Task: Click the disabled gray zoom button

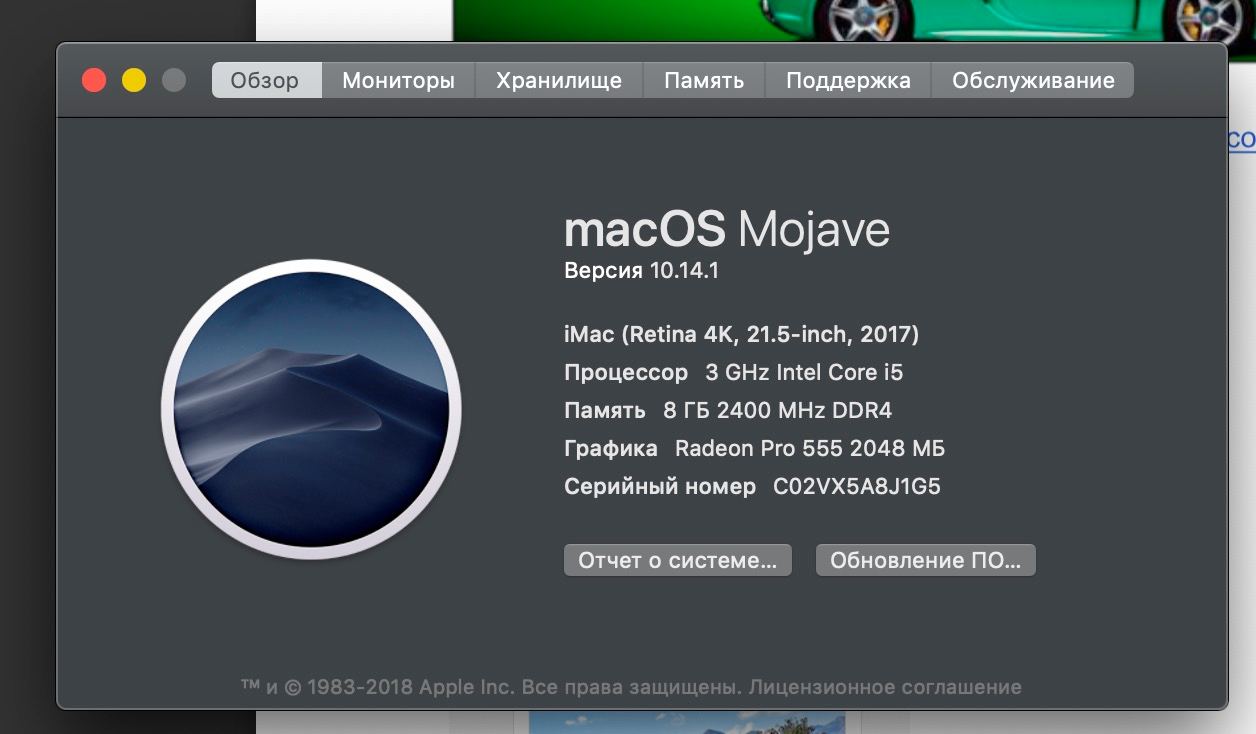Action: coord(174,80)
